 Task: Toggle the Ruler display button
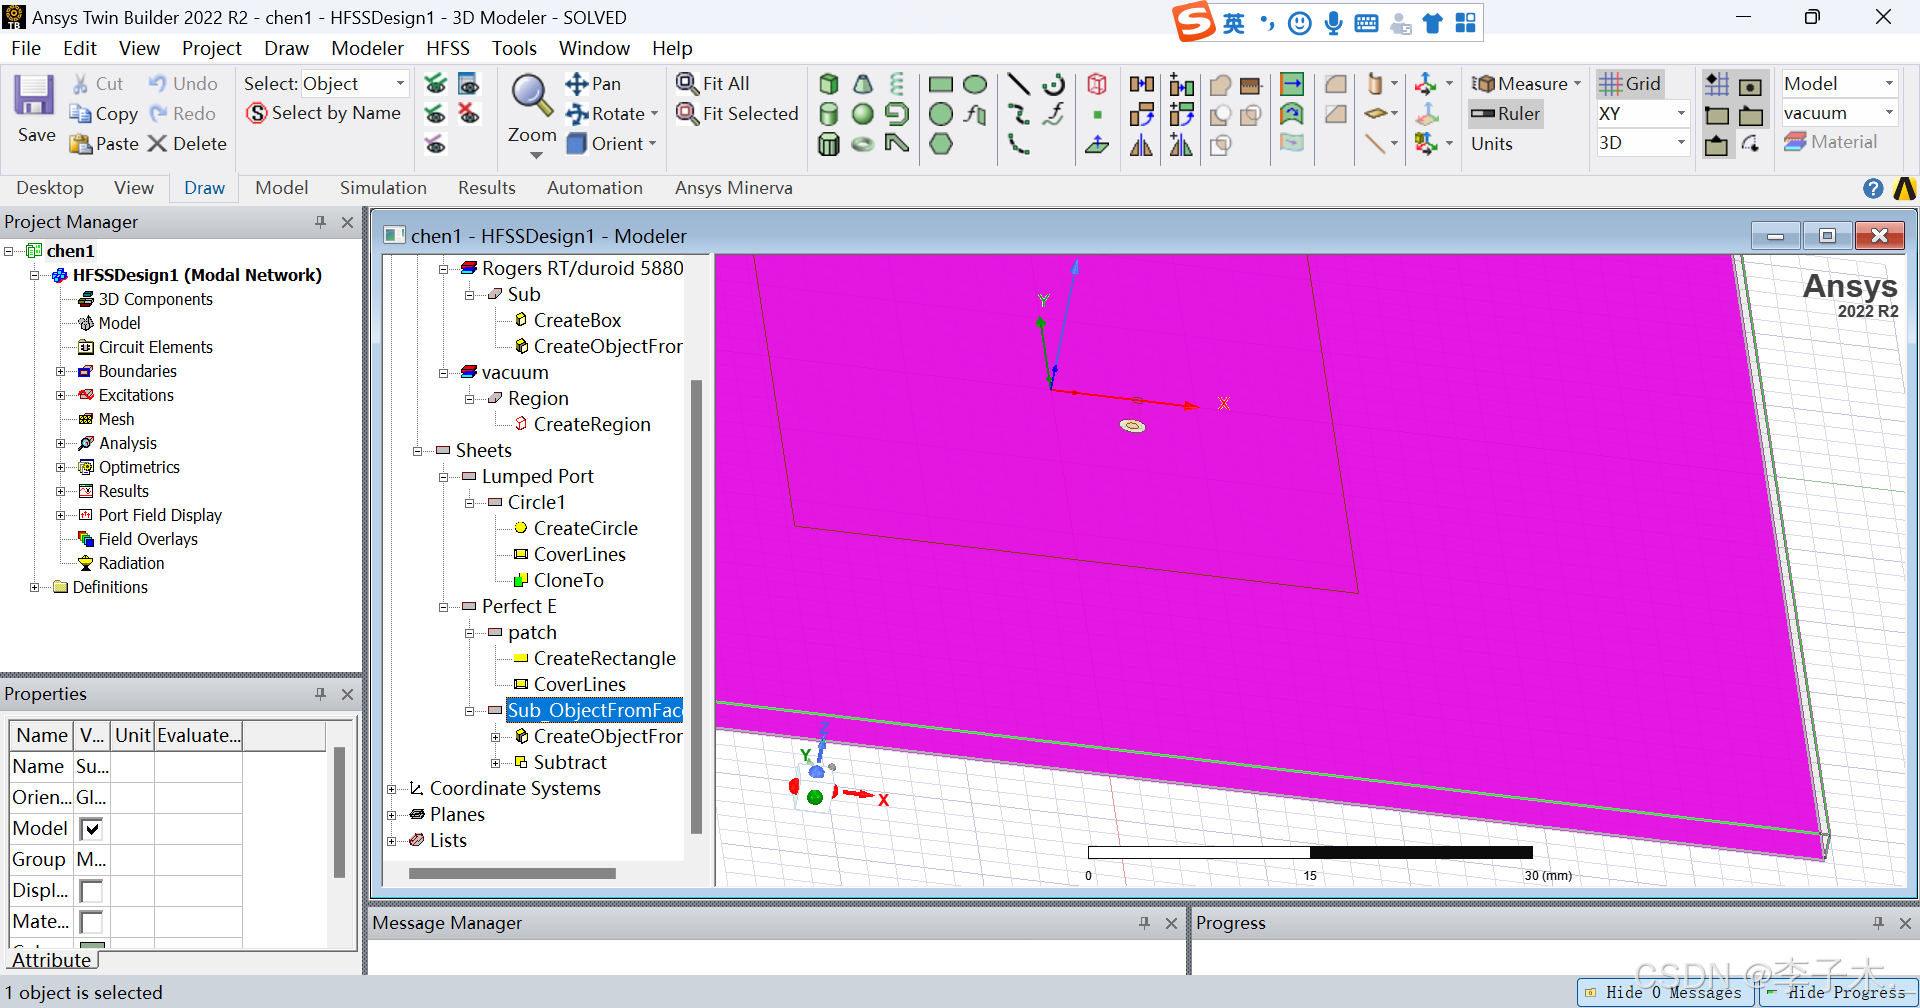(x=1506, y=114)
